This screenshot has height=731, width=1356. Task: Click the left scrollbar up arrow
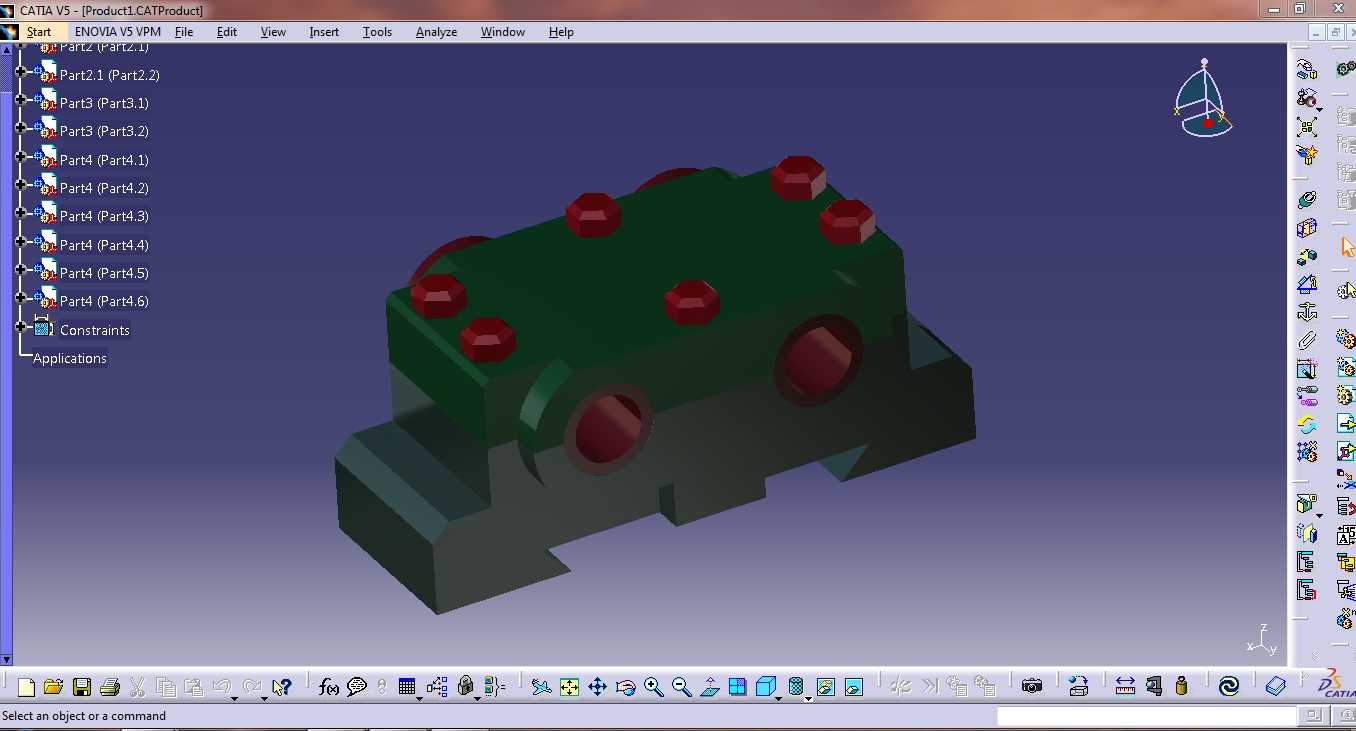pyautogui.click(x=6, y=49)
